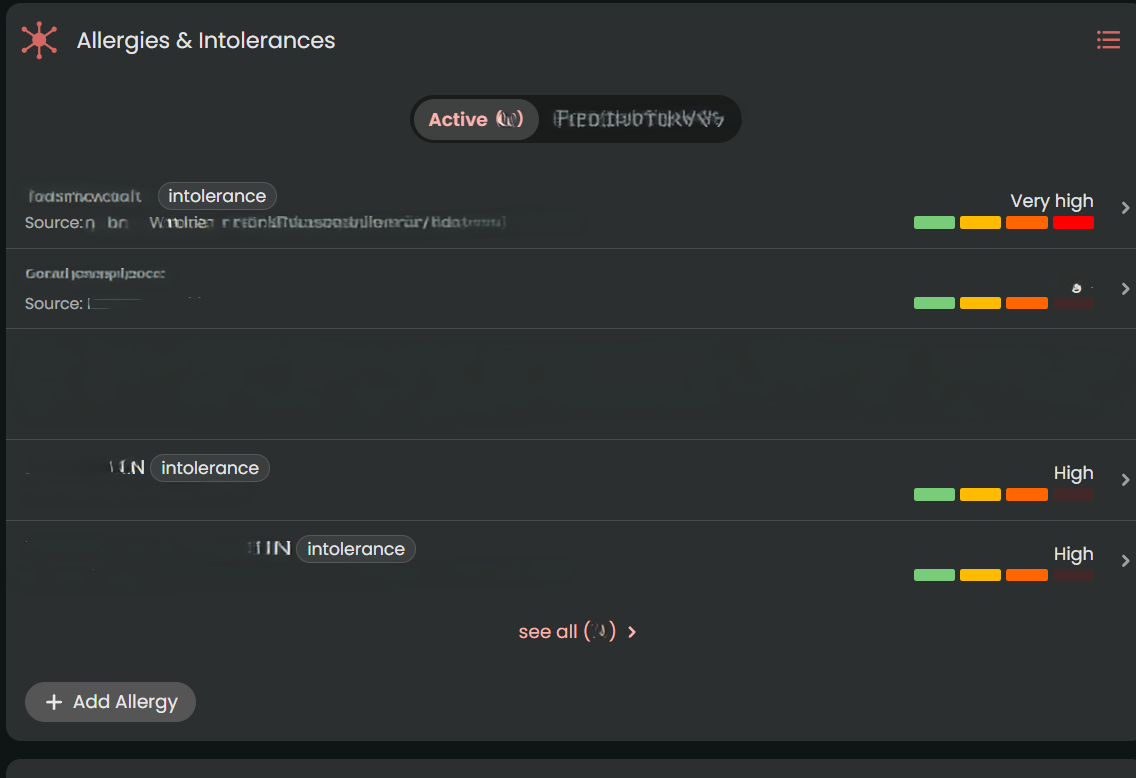Open chevron of the last High intolerance row
This screenshot has width=1136, height=778.
coord(1124,561)
